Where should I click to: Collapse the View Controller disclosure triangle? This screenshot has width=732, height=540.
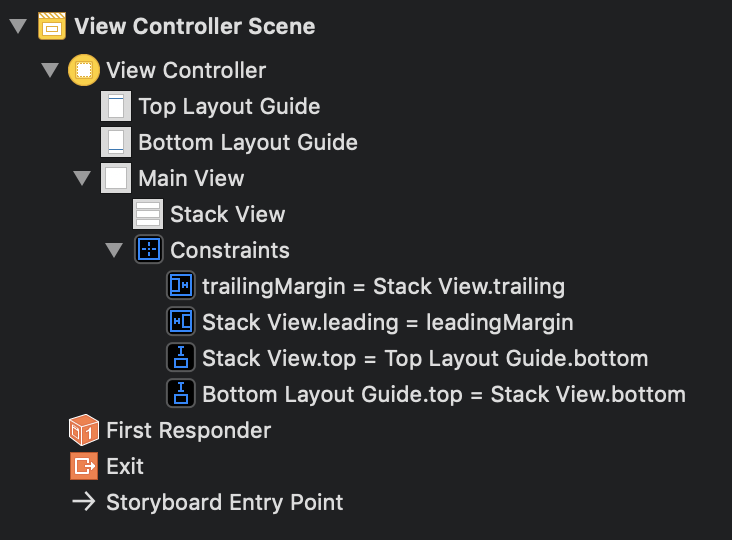pos(50,70)
